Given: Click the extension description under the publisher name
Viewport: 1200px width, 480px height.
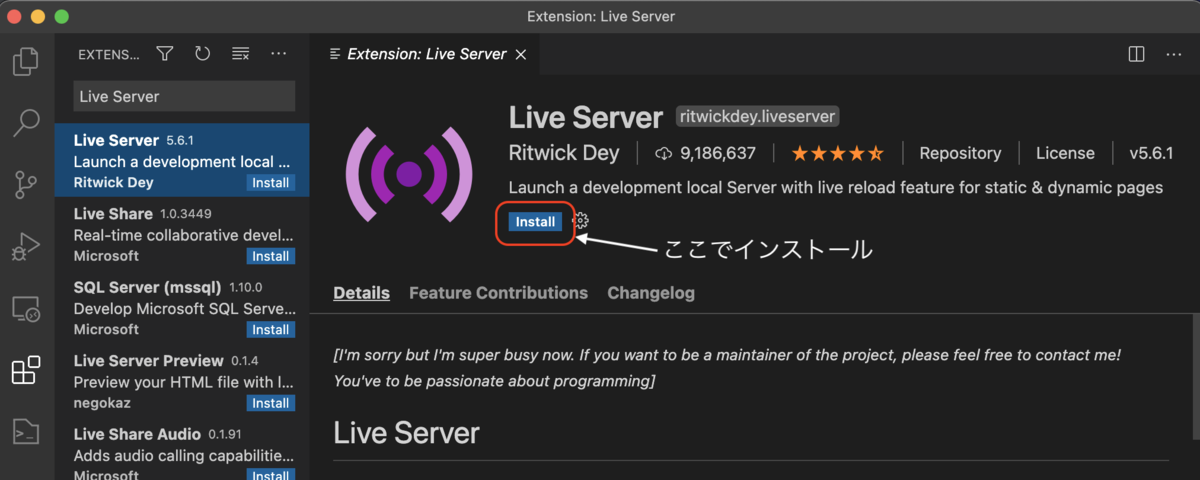Looking at the screenshot, I should click(835, 188).
